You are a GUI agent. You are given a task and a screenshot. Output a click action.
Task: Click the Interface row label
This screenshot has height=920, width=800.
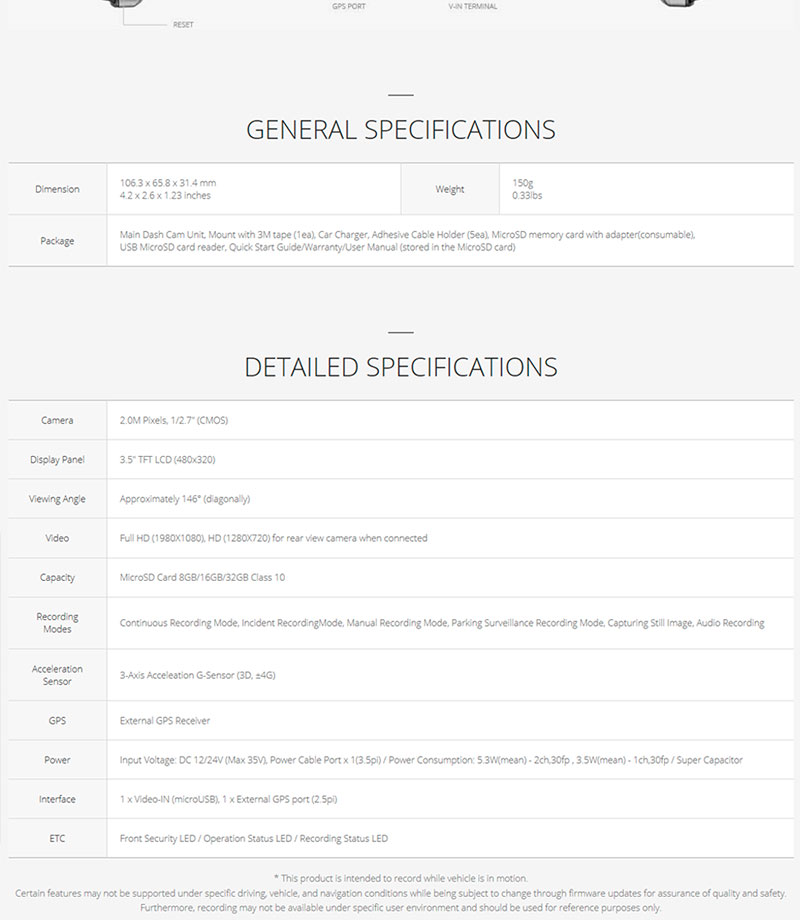point(57,799)
